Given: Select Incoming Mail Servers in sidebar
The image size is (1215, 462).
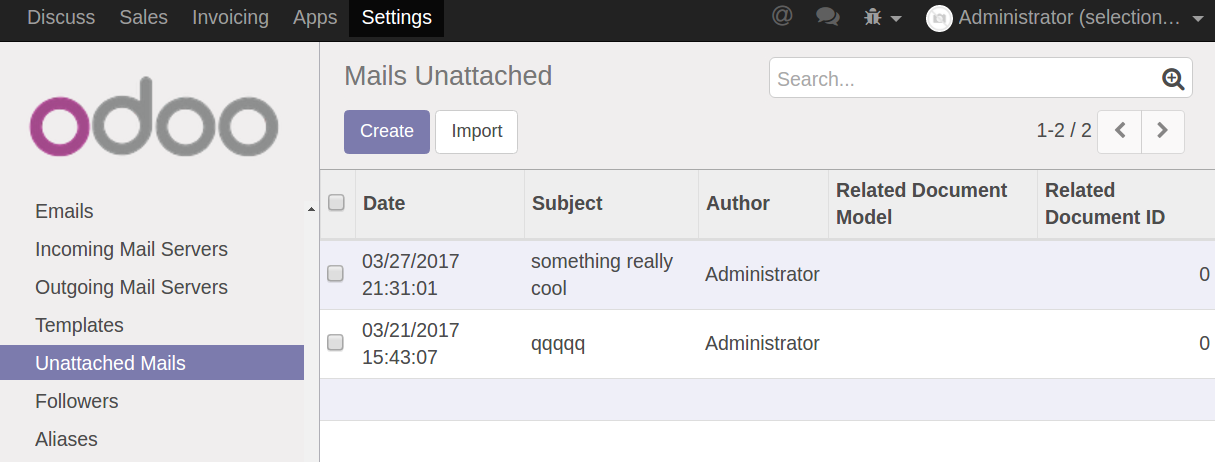Looking at the screenshot, I should click(131, 249).
